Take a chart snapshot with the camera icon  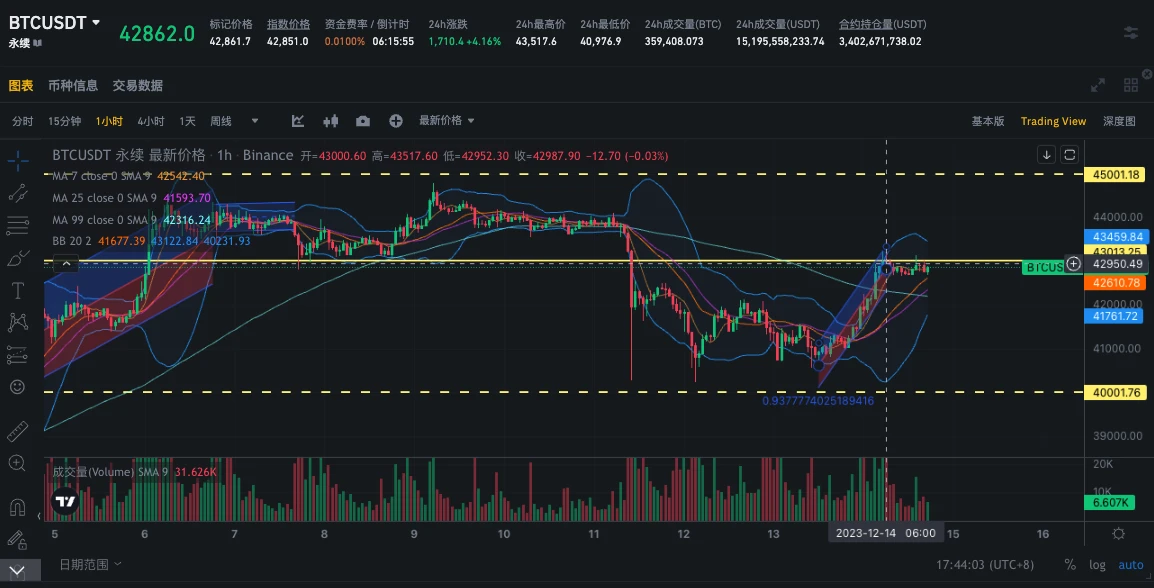click(363, 120)
